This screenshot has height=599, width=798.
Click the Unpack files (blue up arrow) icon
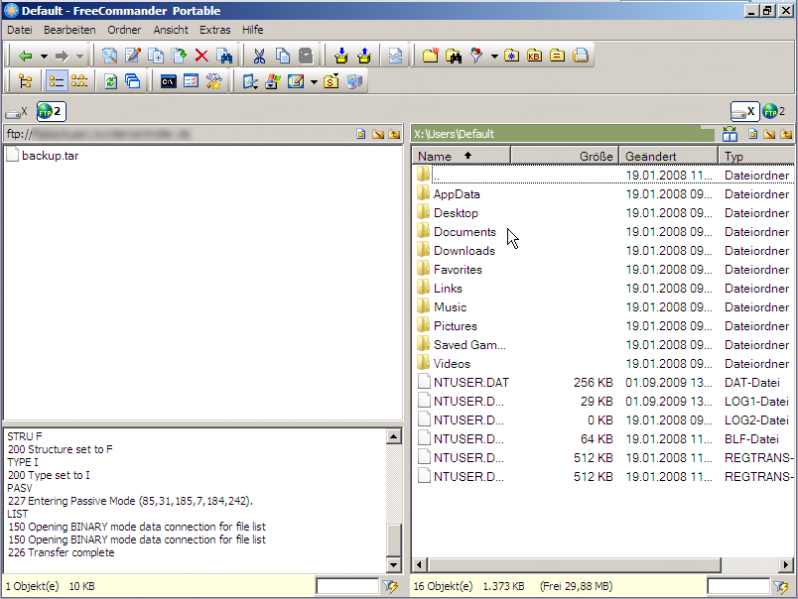(x=364, y=55)
